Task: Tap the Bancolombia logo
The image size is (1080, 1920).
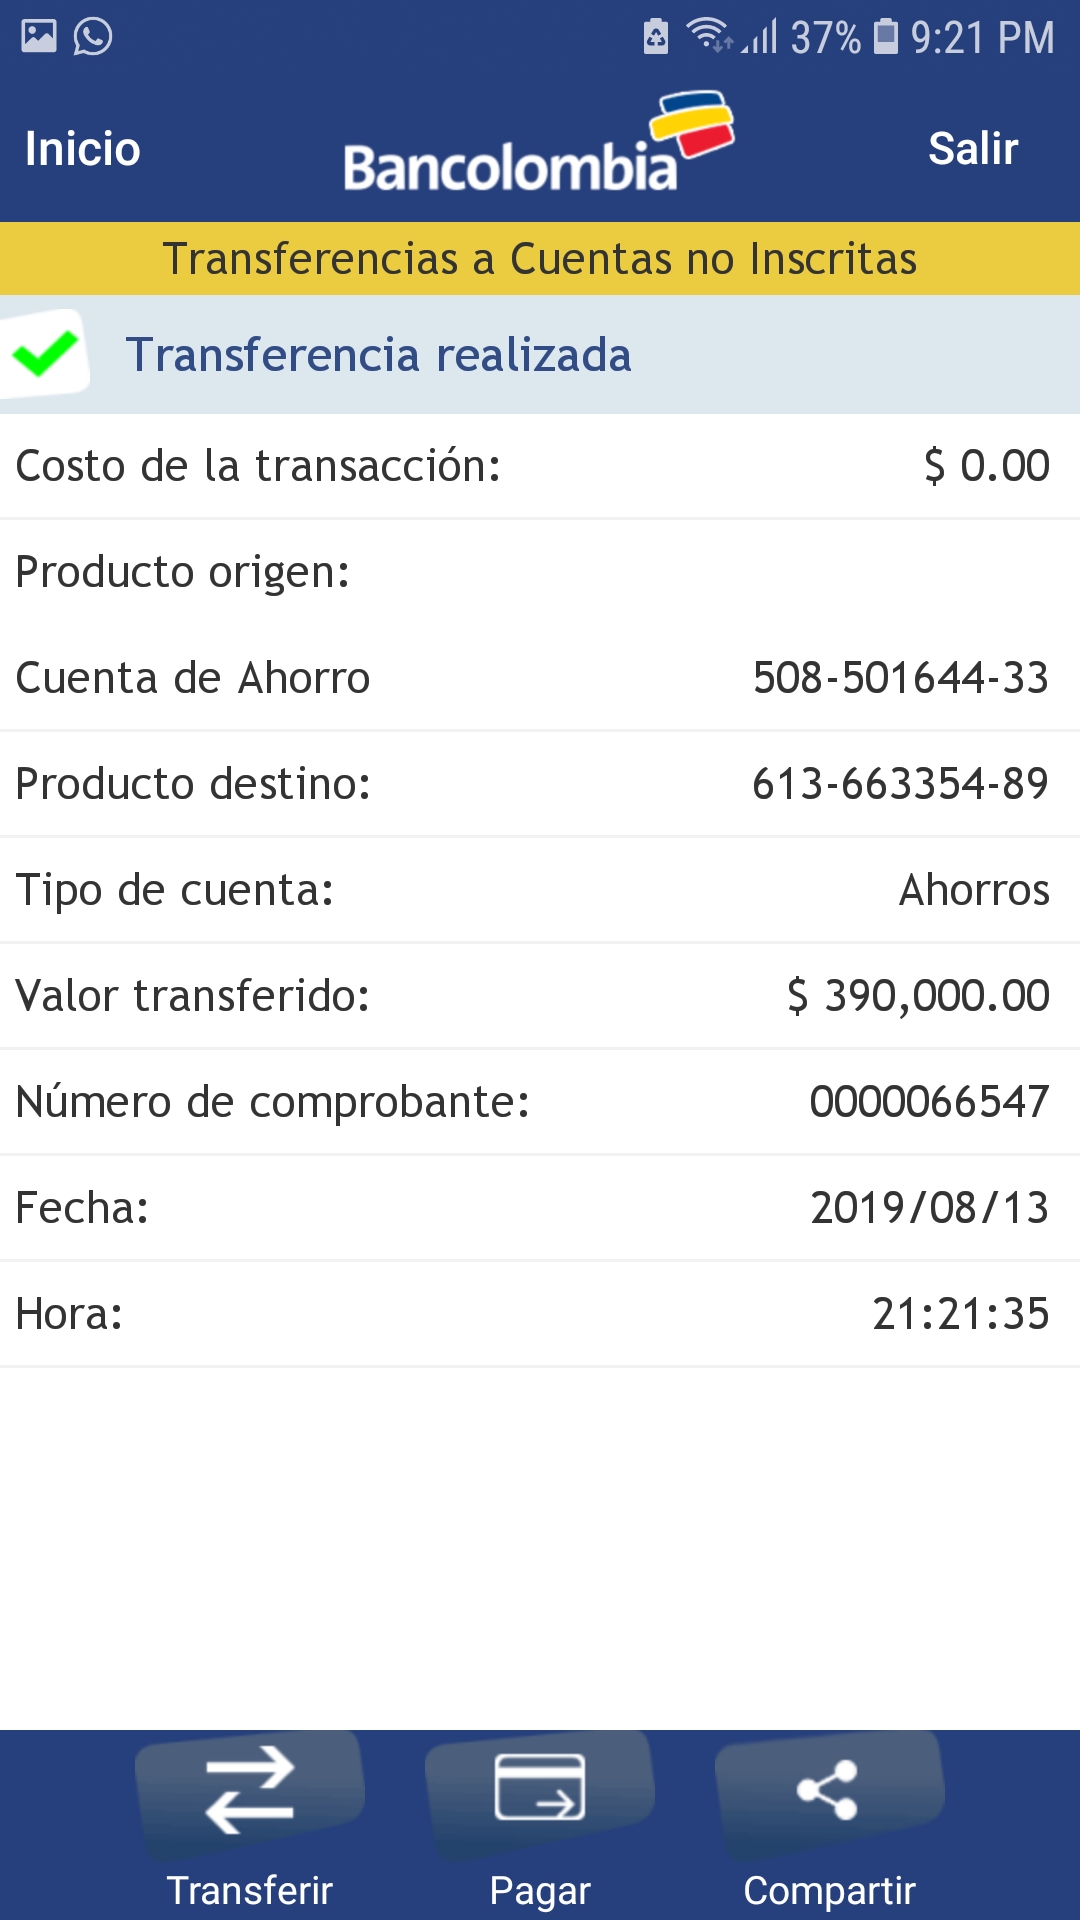Action: coord(538,147)
